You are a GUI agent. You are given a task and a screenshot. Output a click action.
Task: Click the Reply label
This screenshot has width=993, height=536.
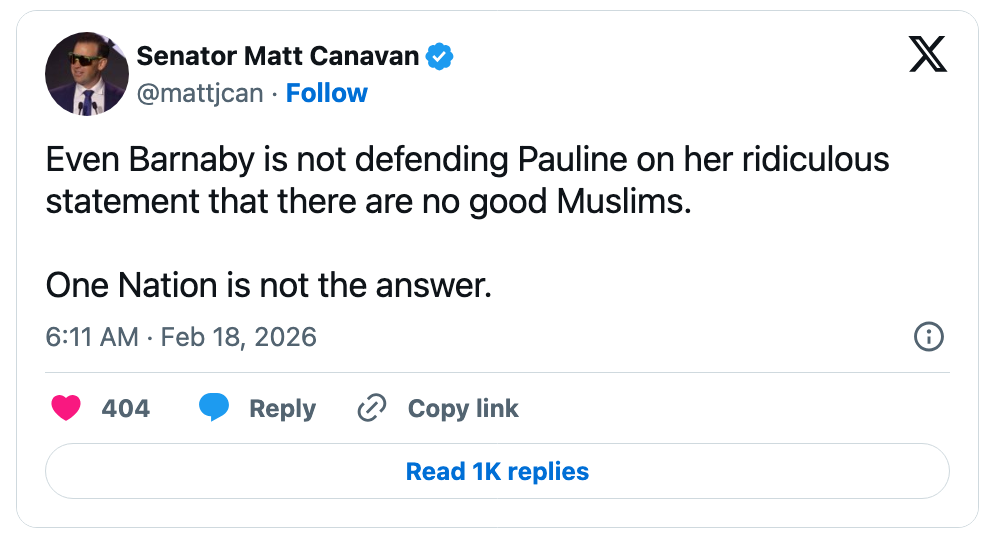(282, 408)
